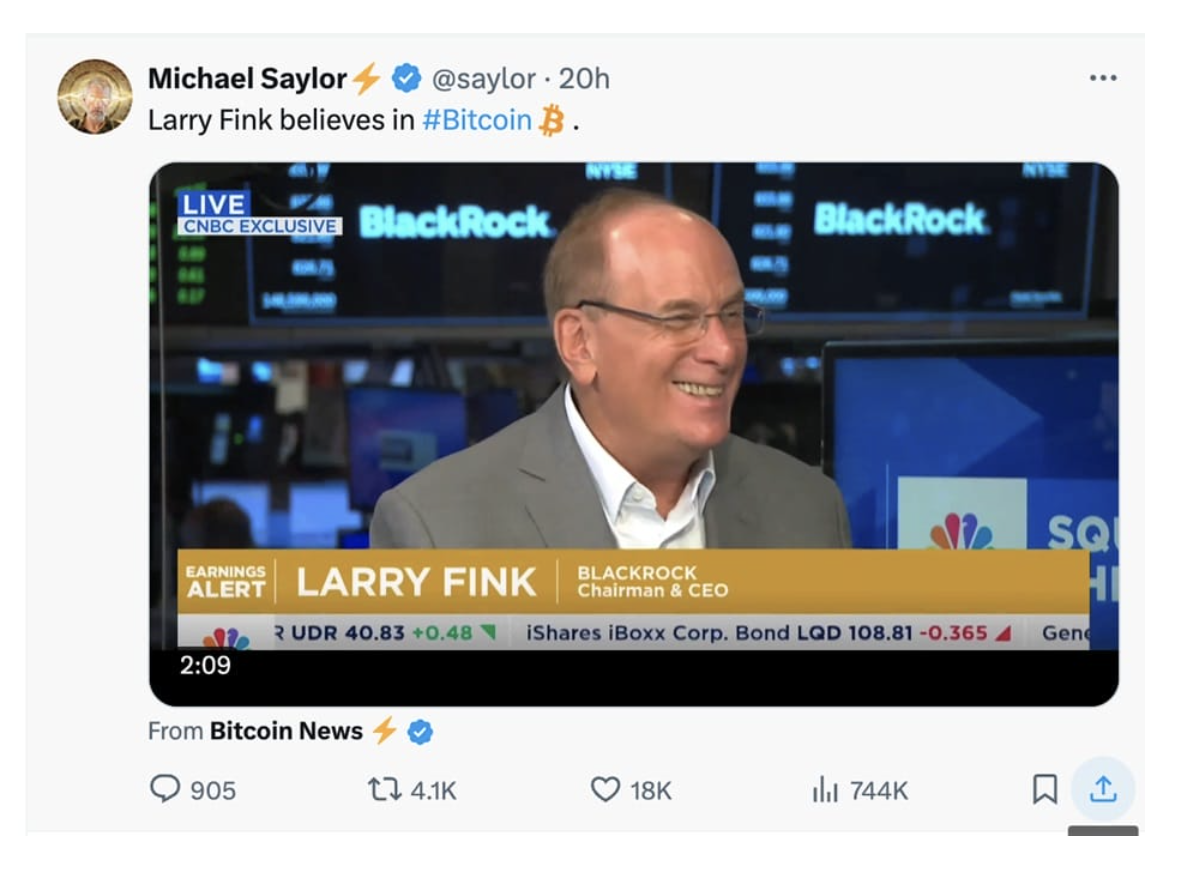Bookmark this tweet
The width and height of the screenshot is (1196, 878).
point(1044,790)
